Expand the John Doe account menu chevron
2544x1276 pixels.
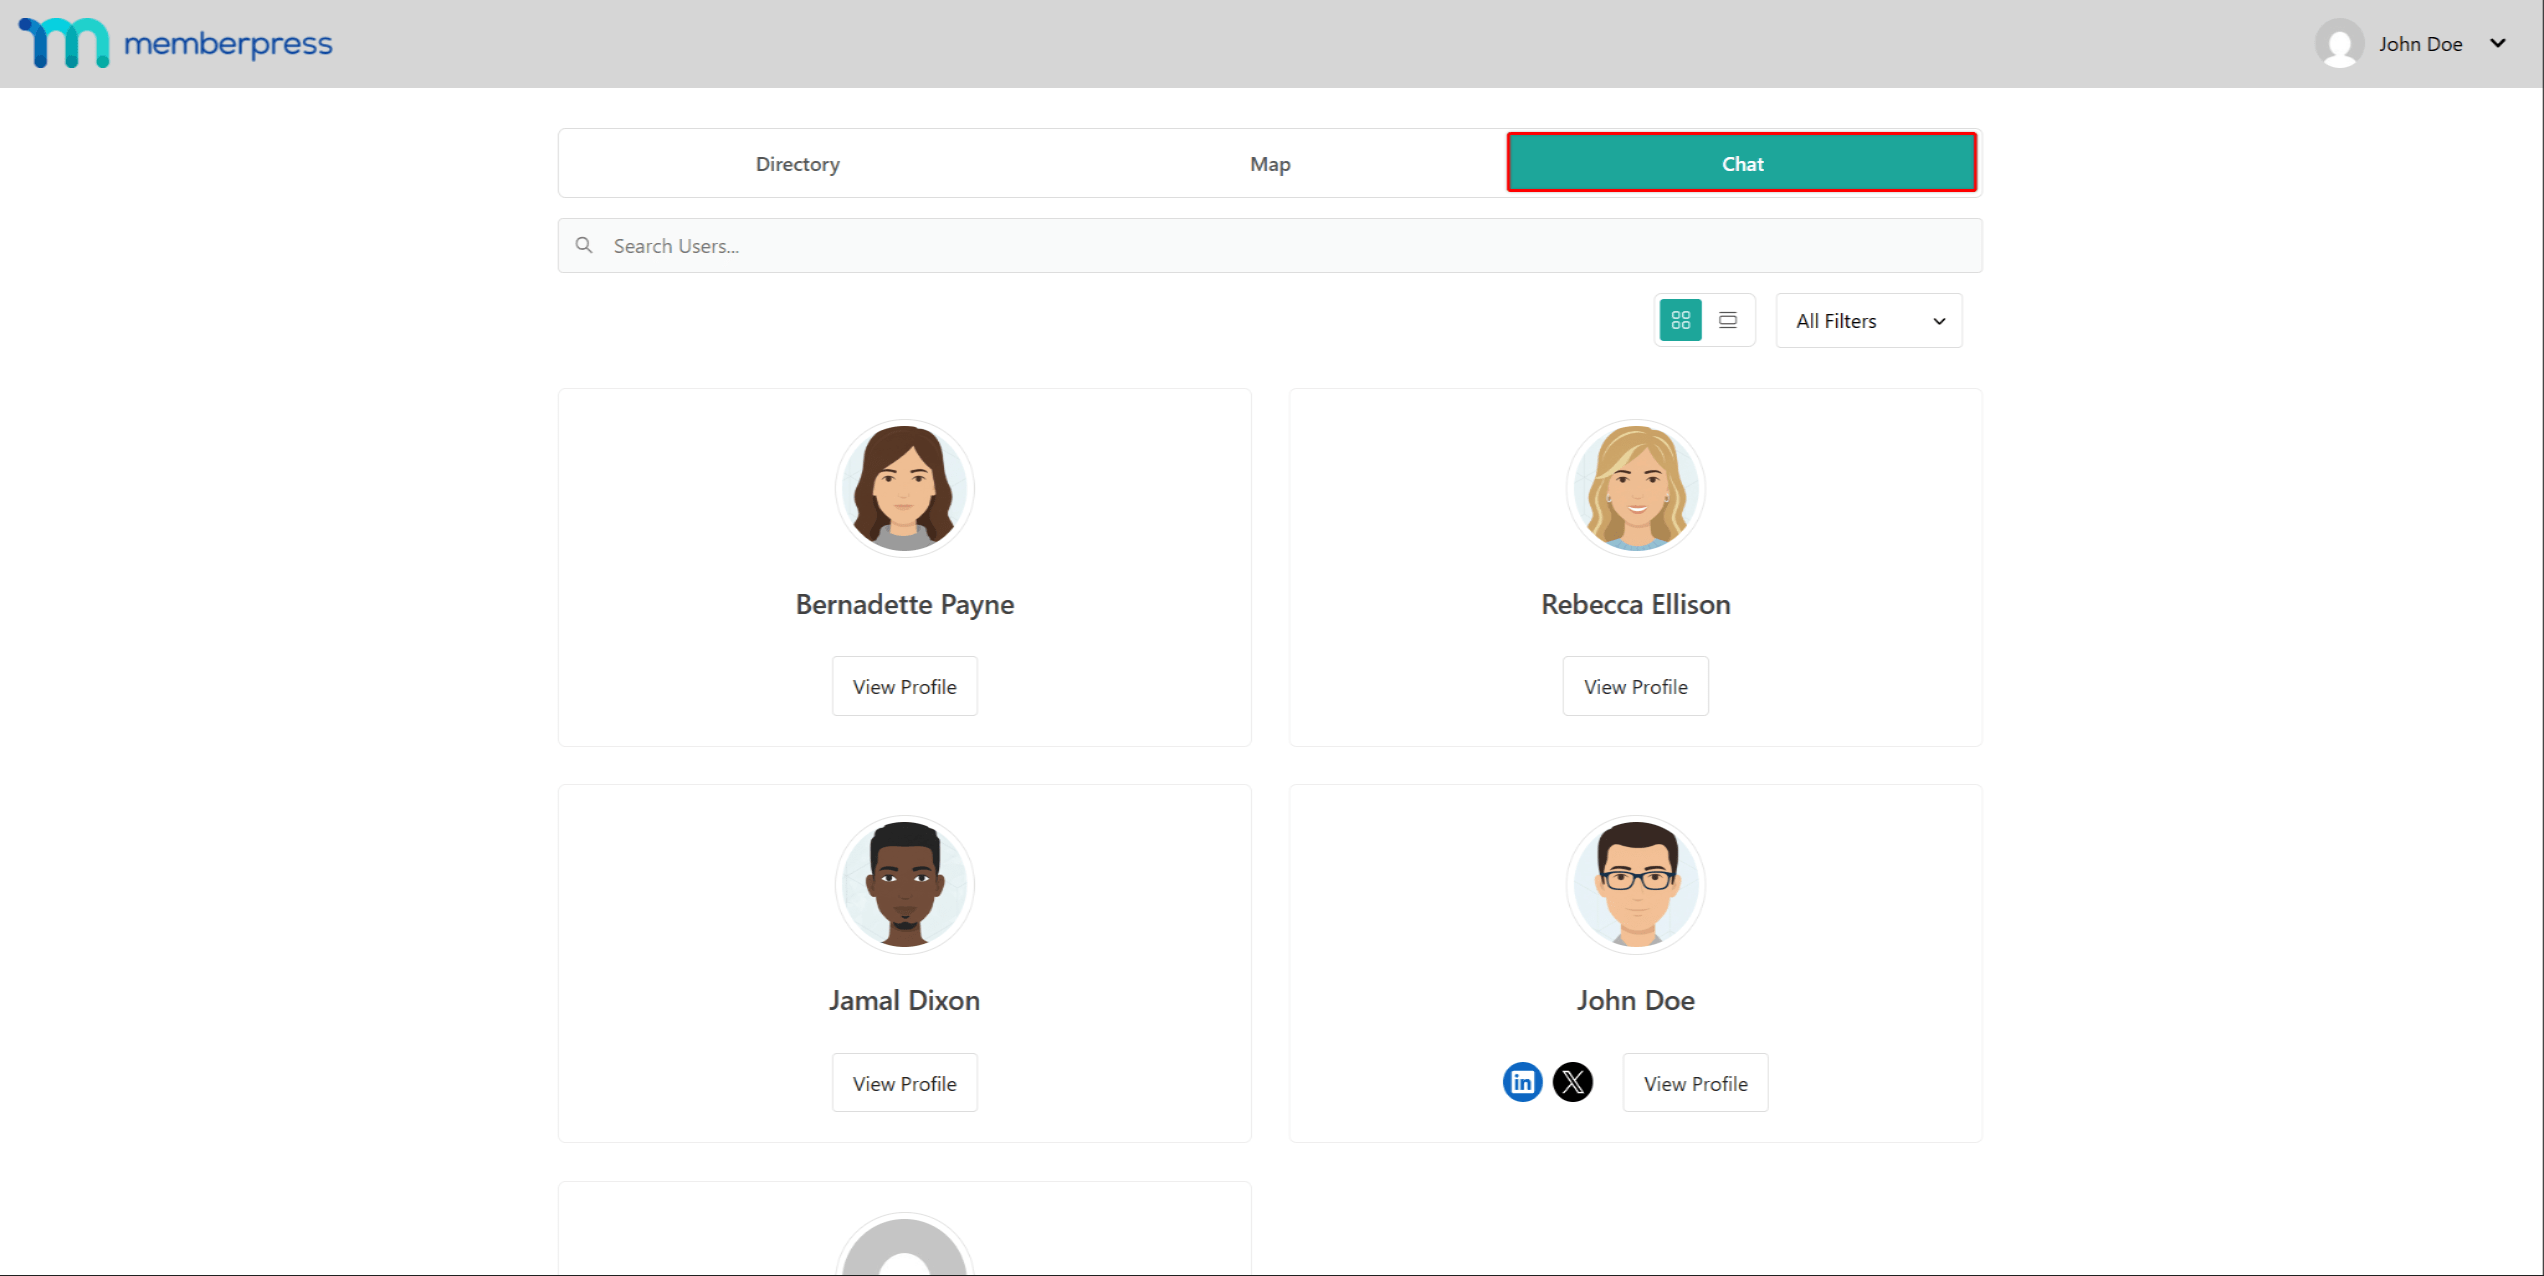2499,43
